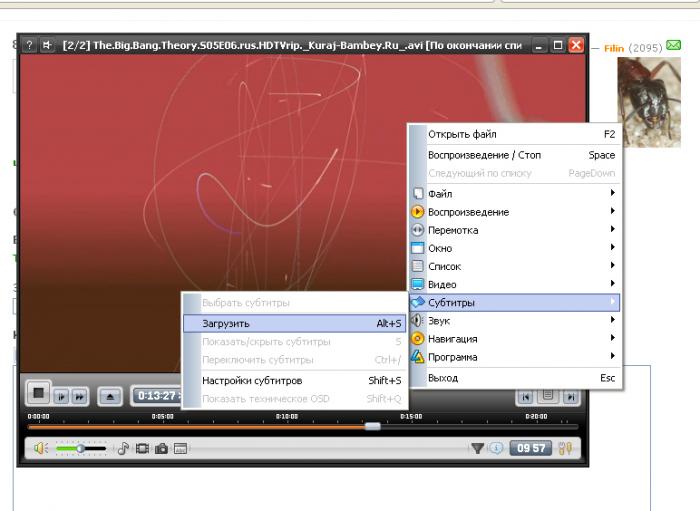The image size is (700, 511).
Task: Mute sound via the speaker icon
Action: point(41,449)
